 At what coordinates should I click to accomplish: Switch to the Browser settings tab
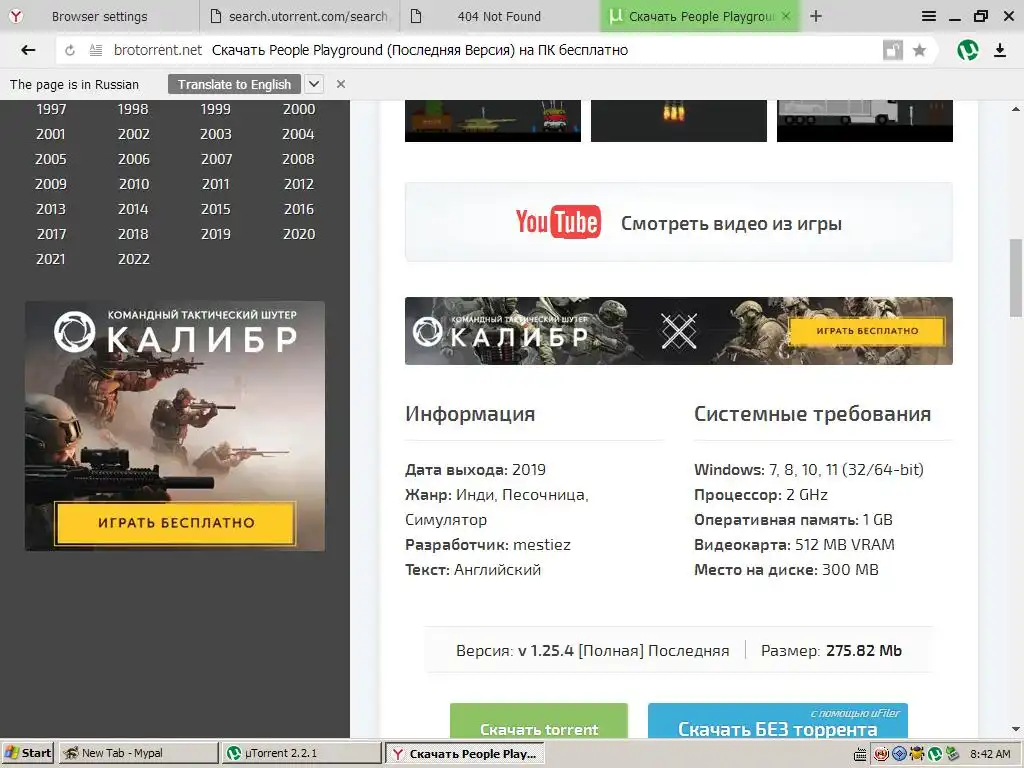click(99, 16)
